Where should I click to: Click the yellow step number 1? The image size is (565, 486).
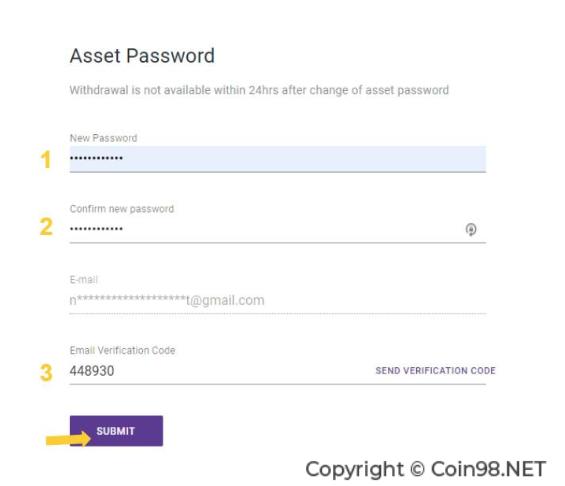click(x=45, y=159)
